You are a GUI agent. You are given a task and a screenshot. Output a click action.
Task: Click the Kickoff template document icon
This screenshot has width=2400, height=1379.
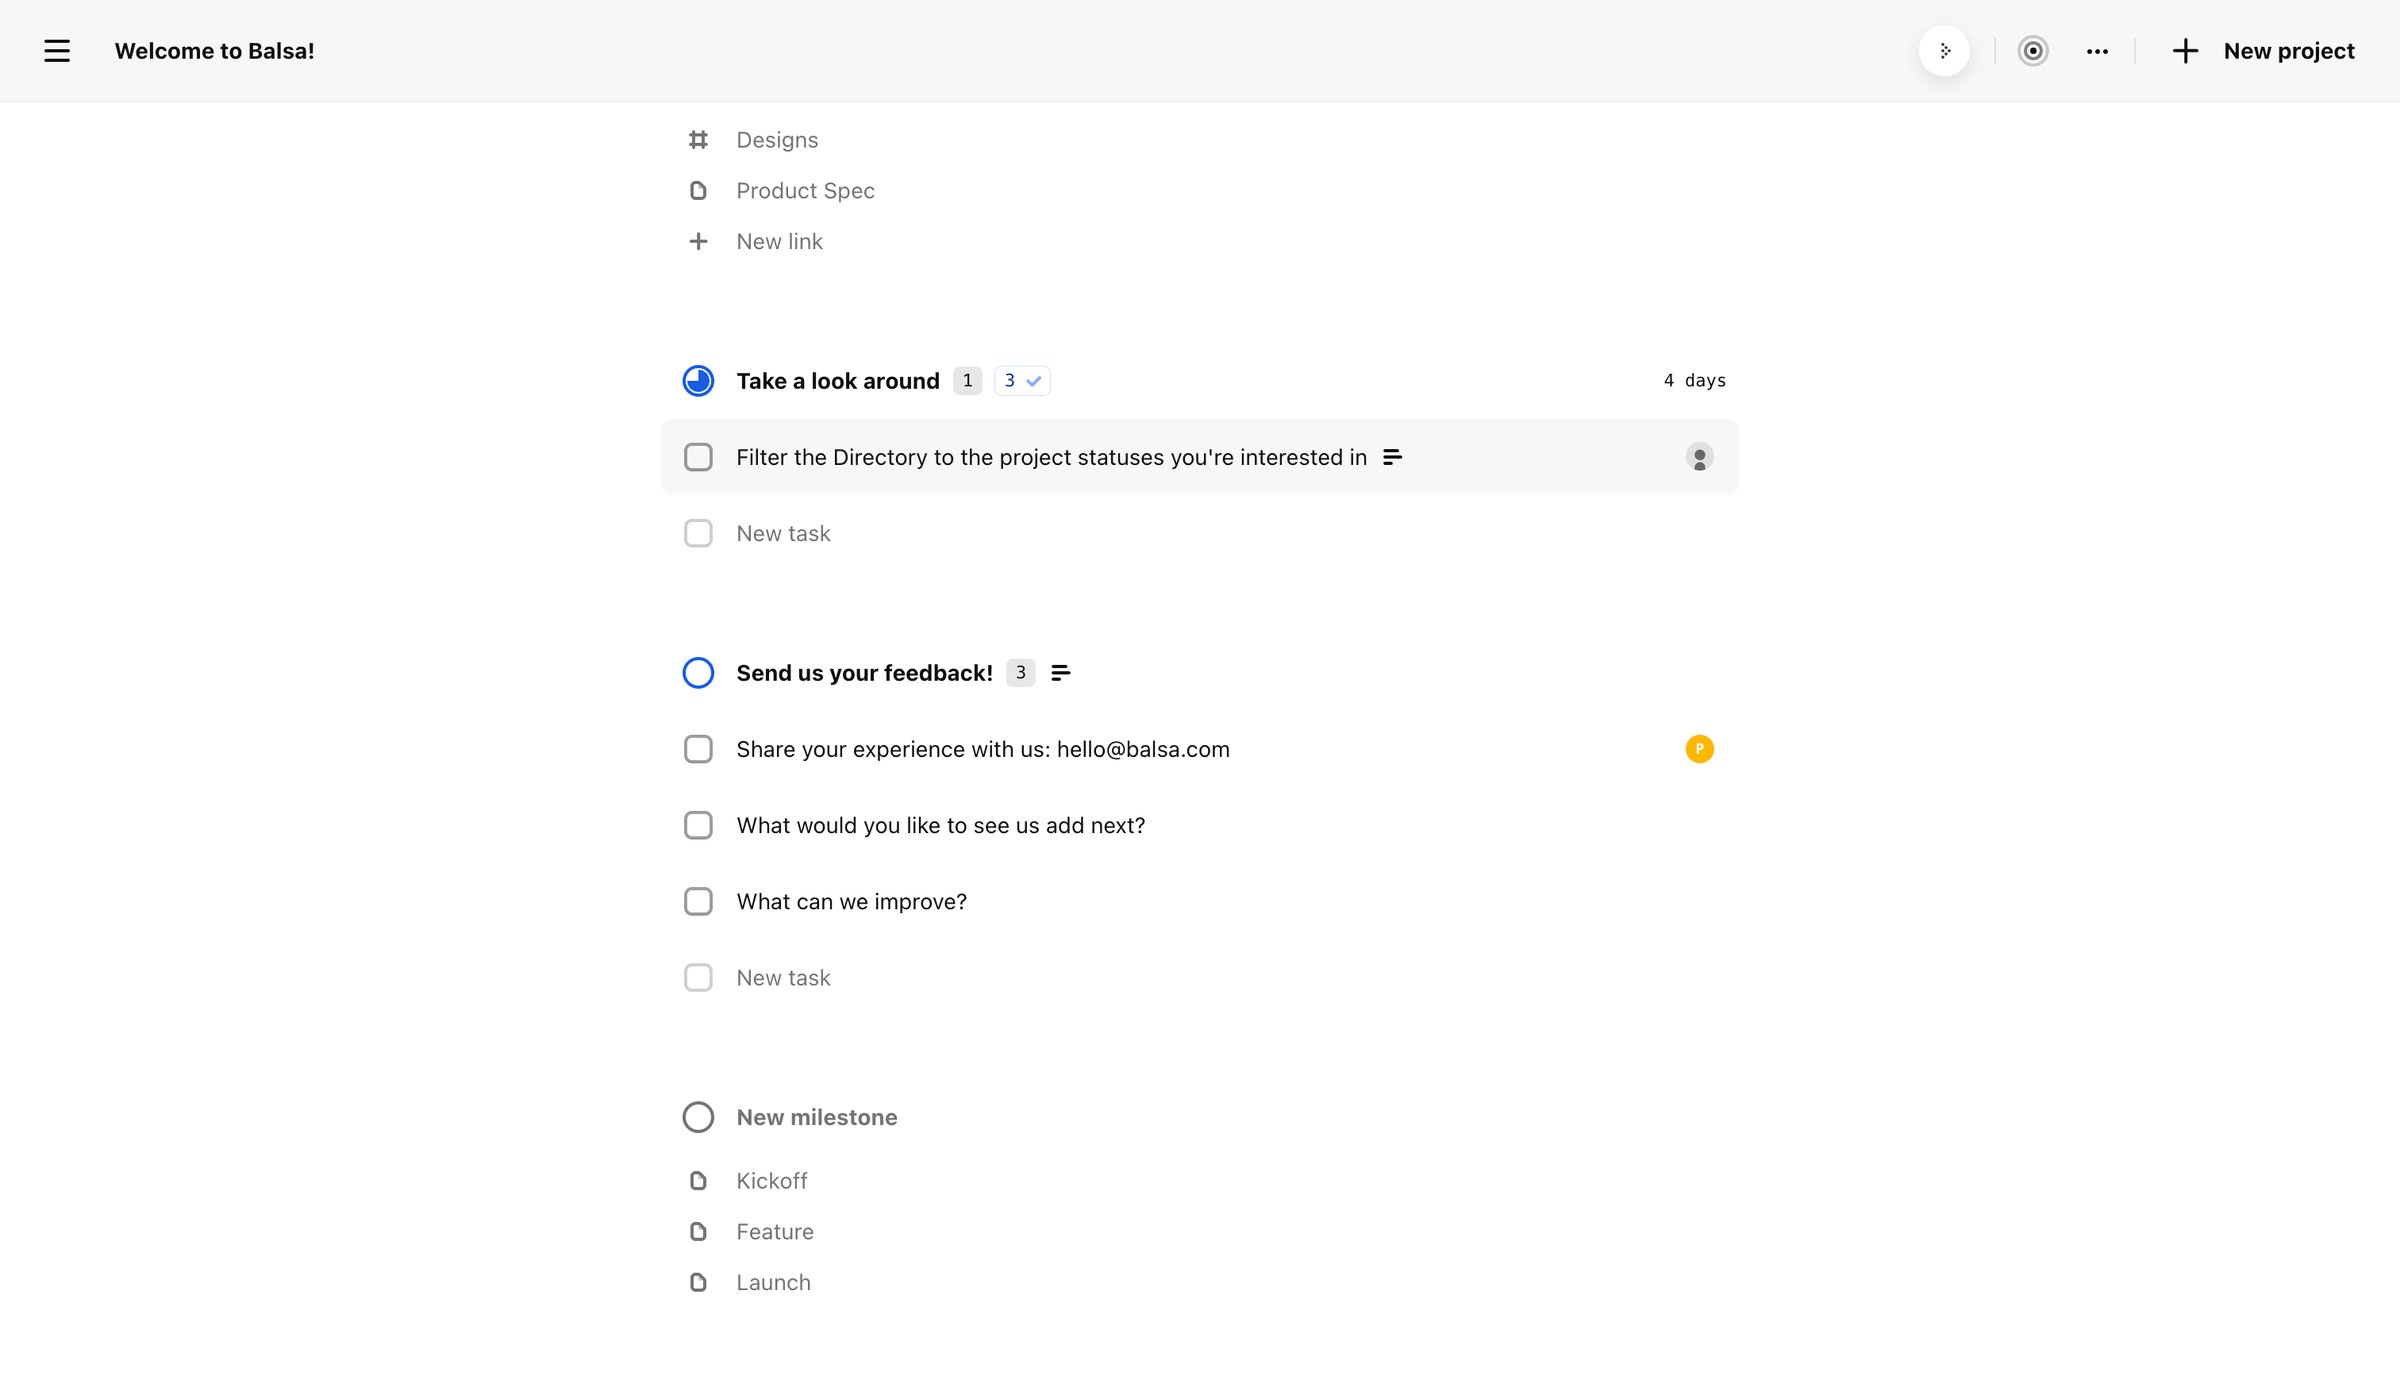pyautogui.click(x=698, y=1181)
